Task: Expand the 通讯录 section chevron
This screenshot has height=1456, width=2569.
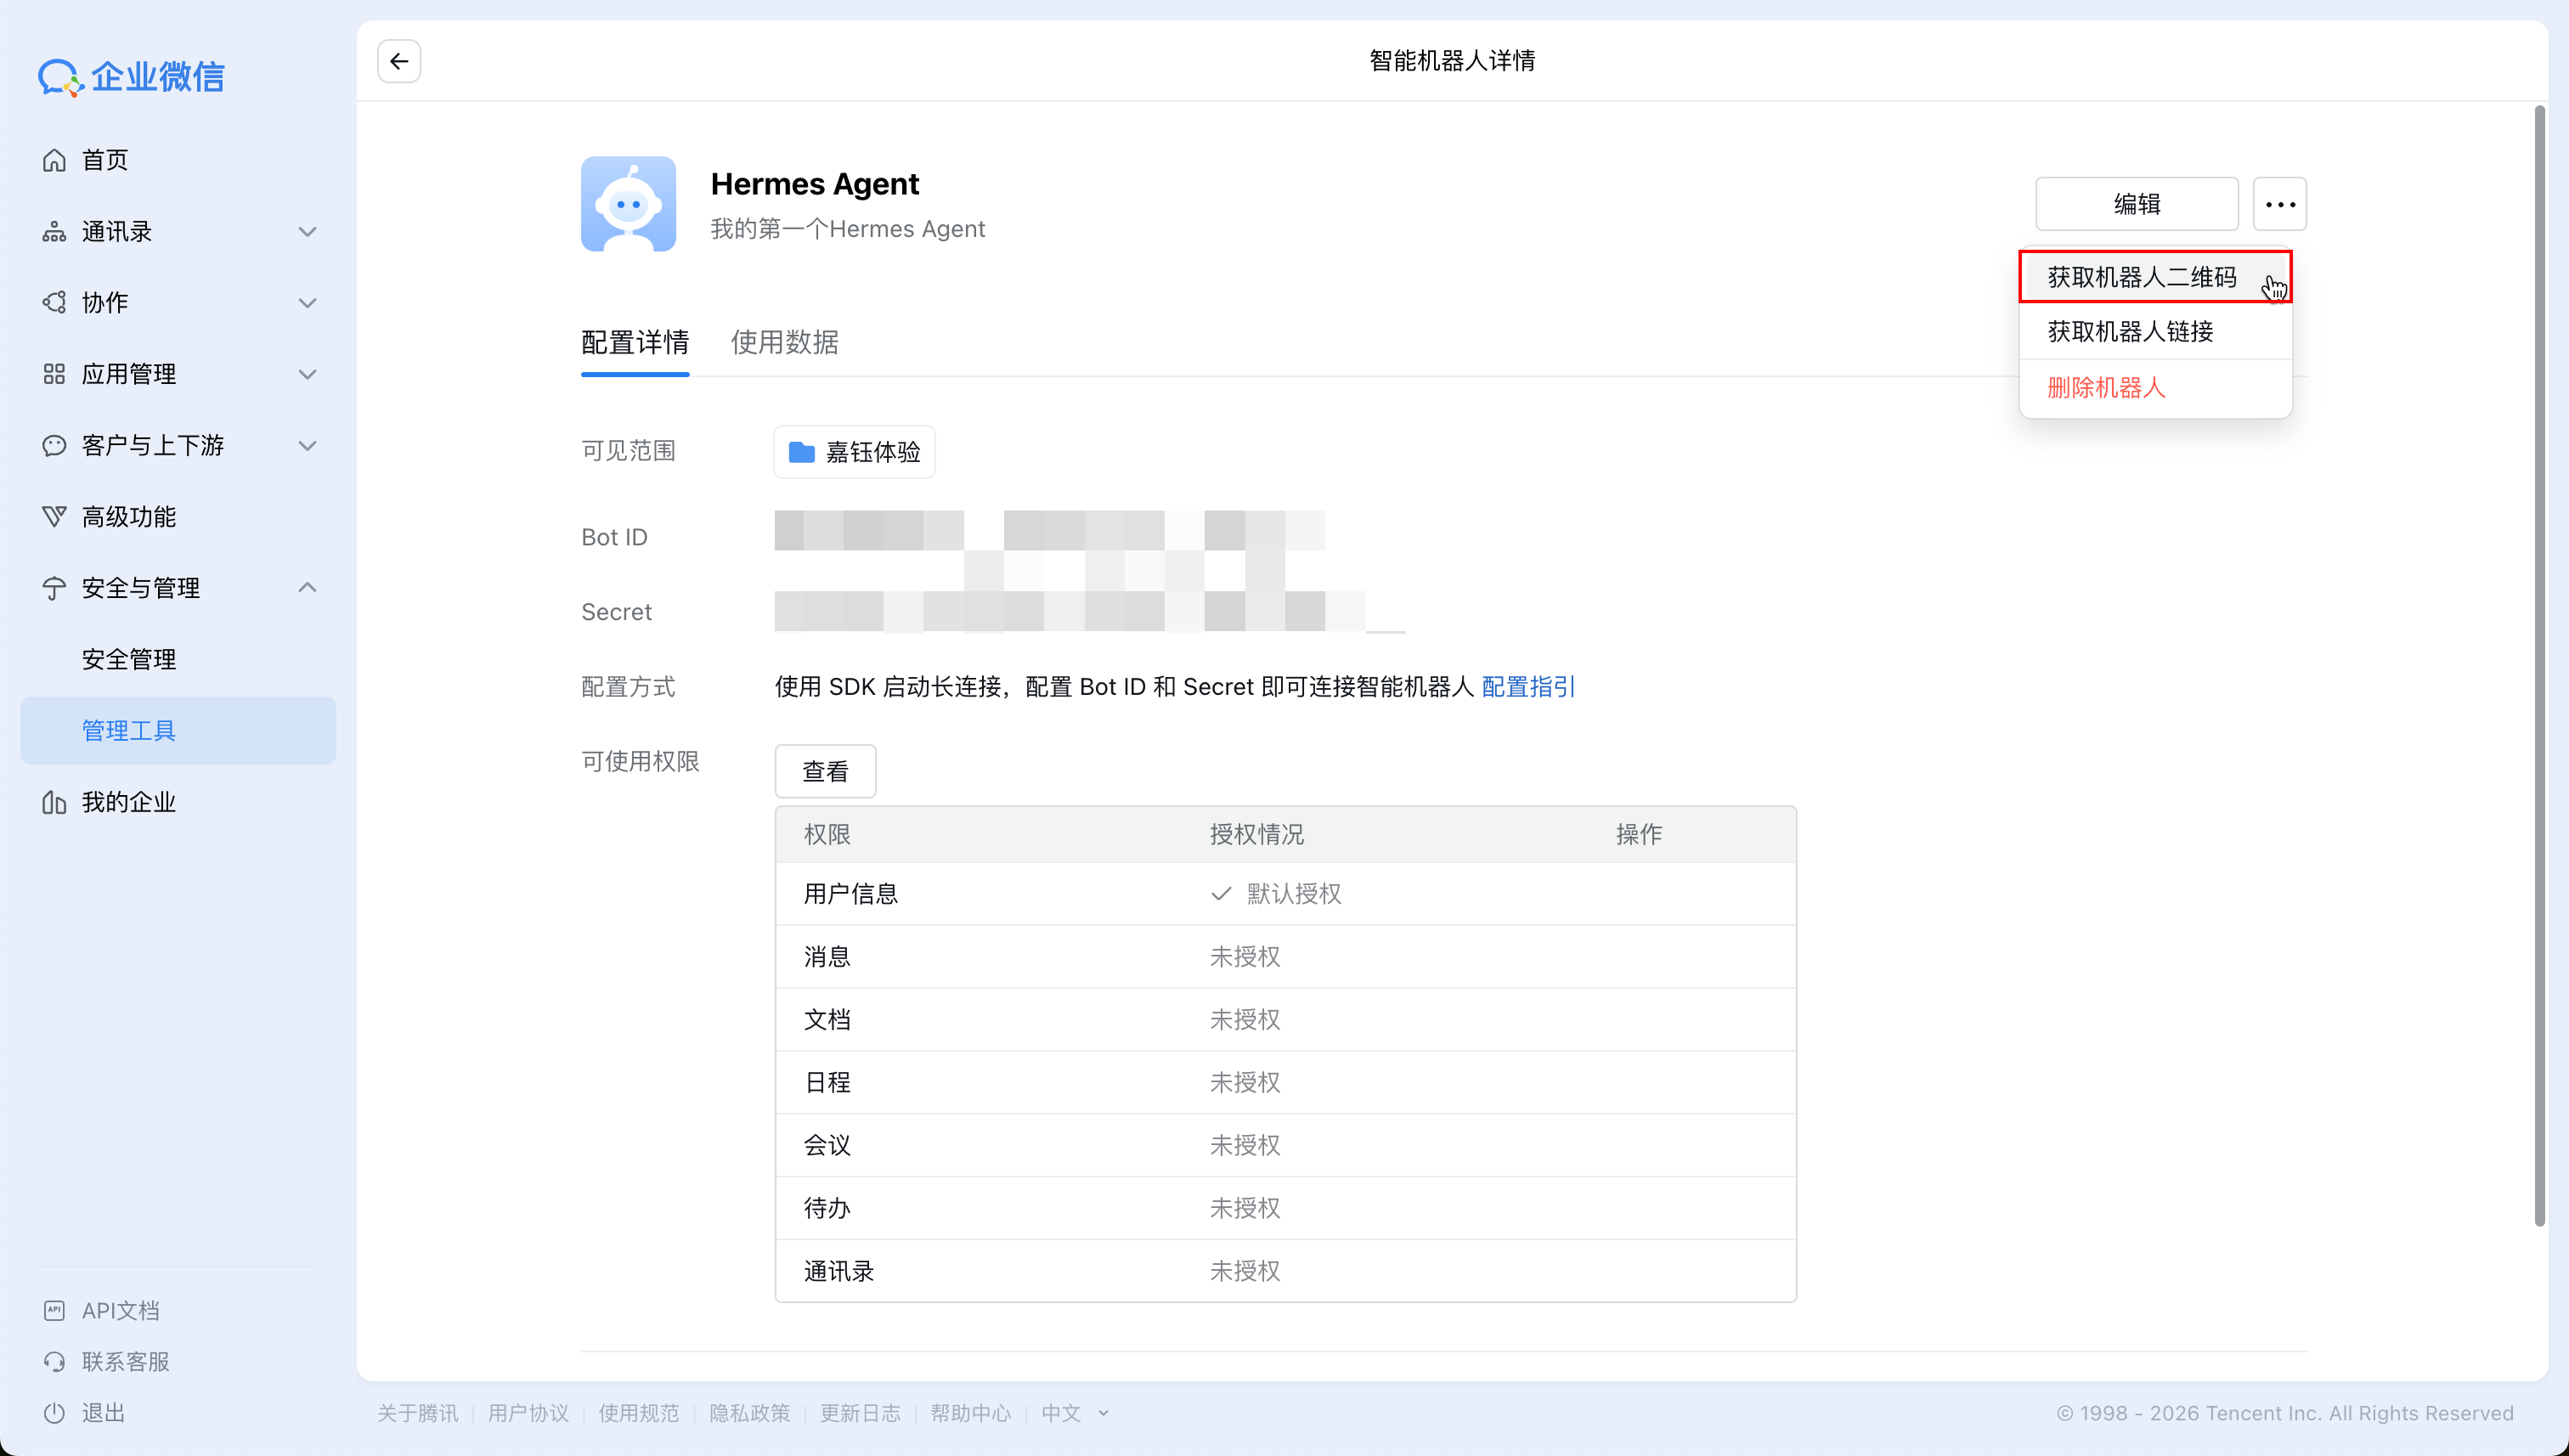Action: pyautogui.click(x=307, y=231)
